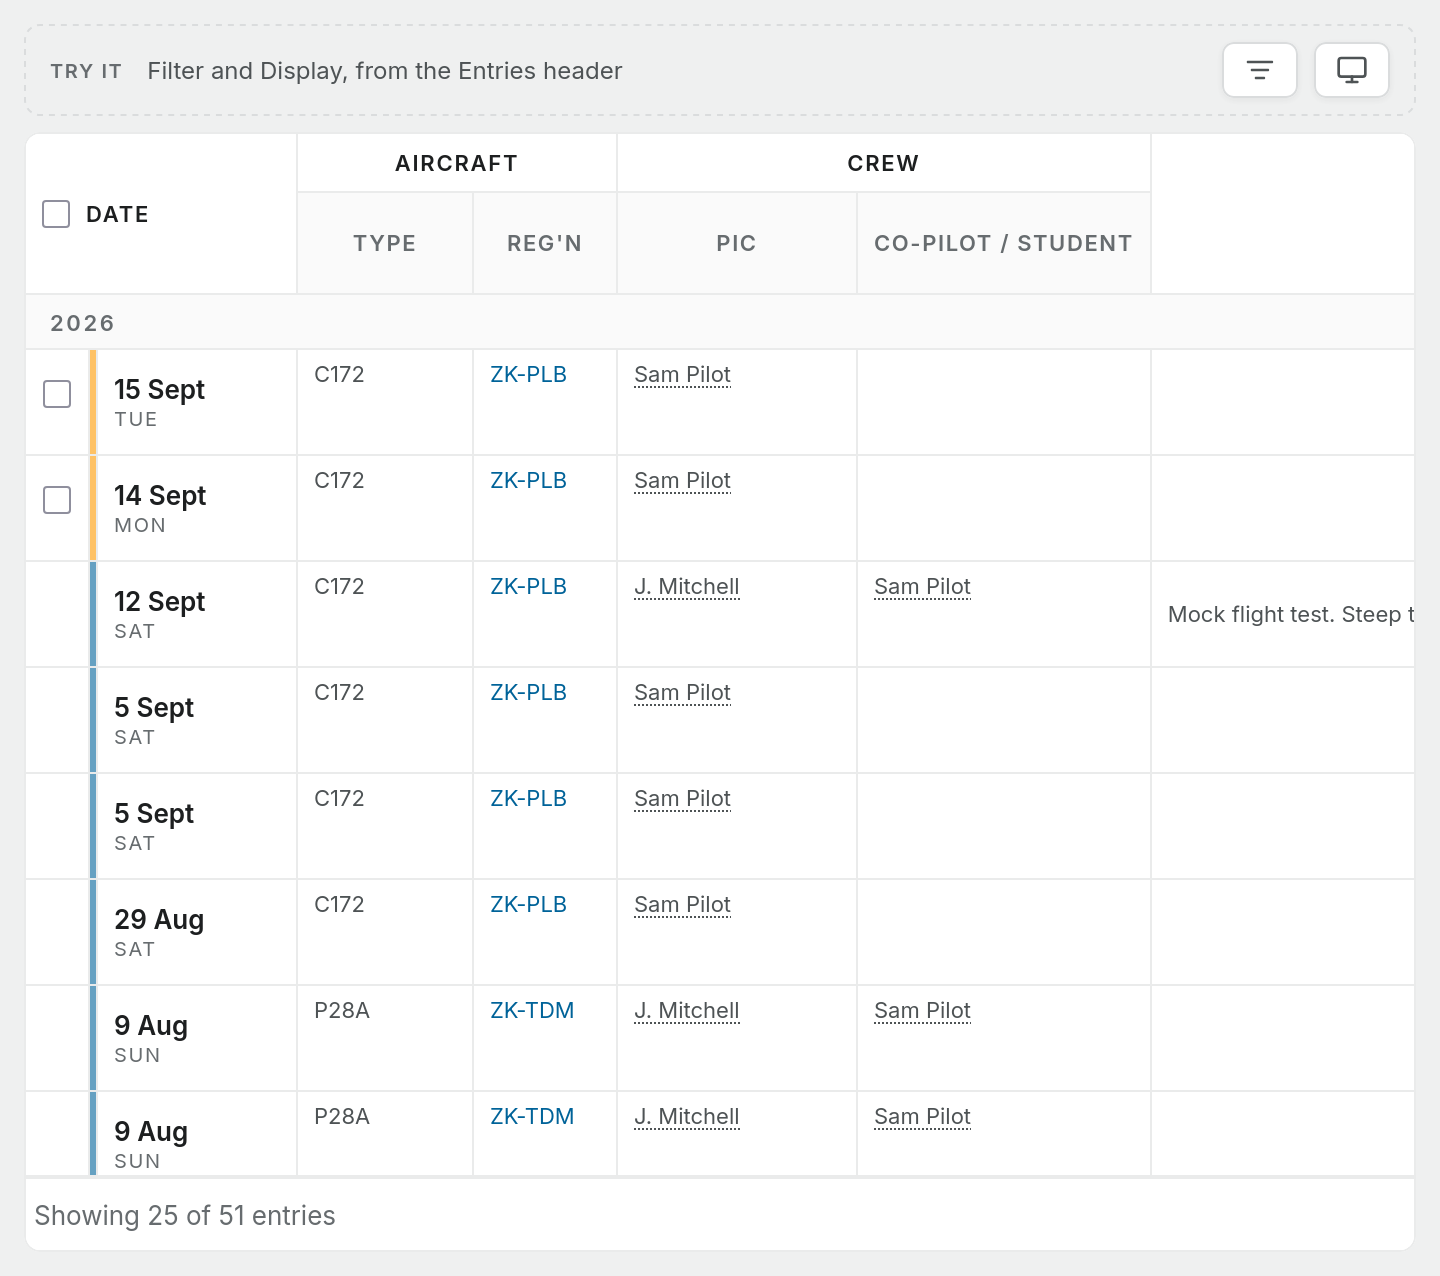
Task: Click the 14 Sept date cell
Action: click(x=196, y=508)
